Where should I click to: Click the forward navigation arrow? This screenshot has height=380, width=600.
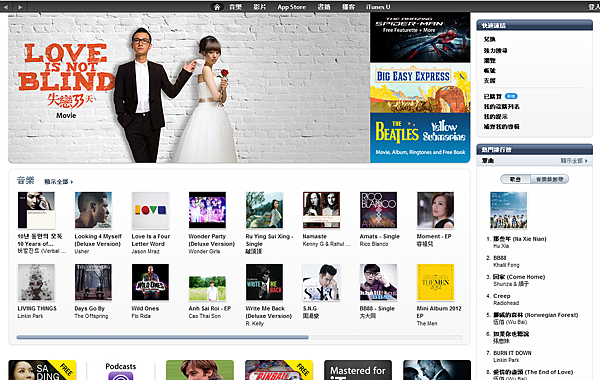[x=20, y=7]
